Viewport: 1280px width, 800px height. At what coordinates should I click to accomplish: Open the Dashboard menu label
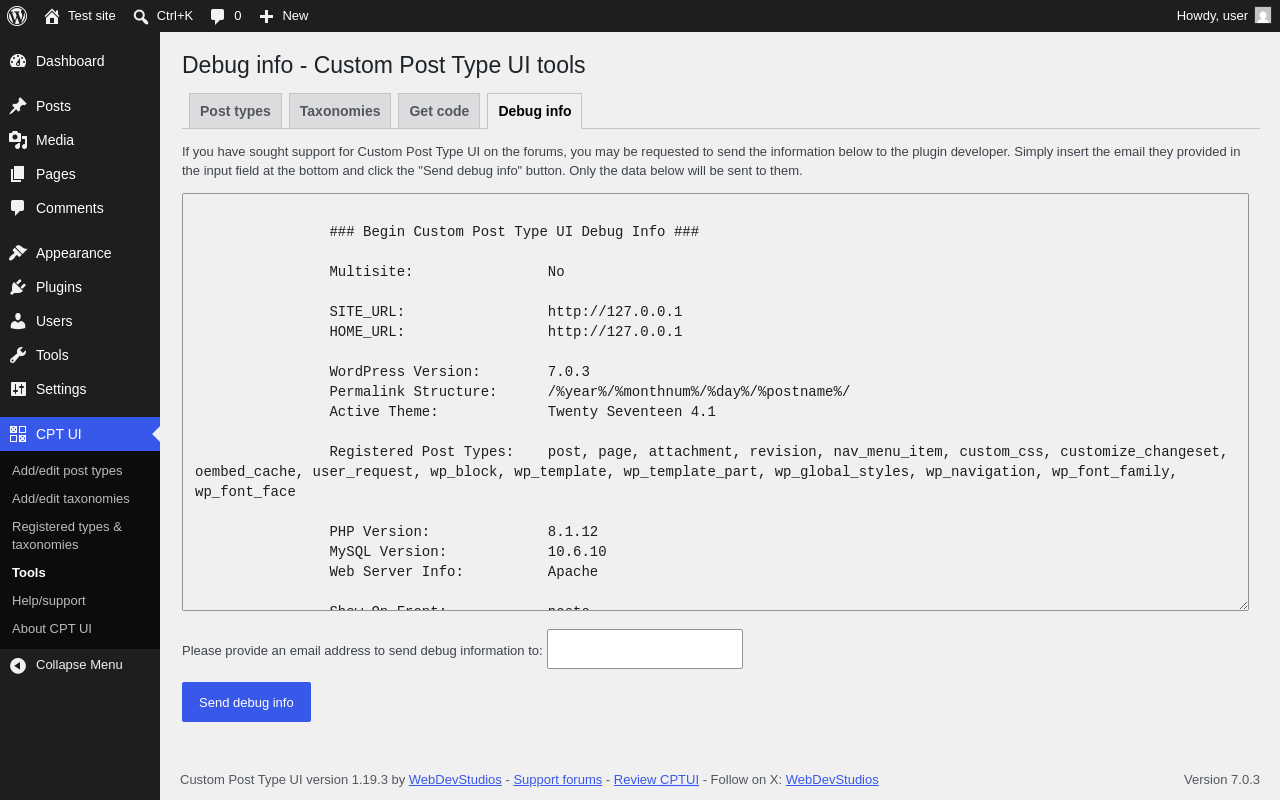click(70, 61)
